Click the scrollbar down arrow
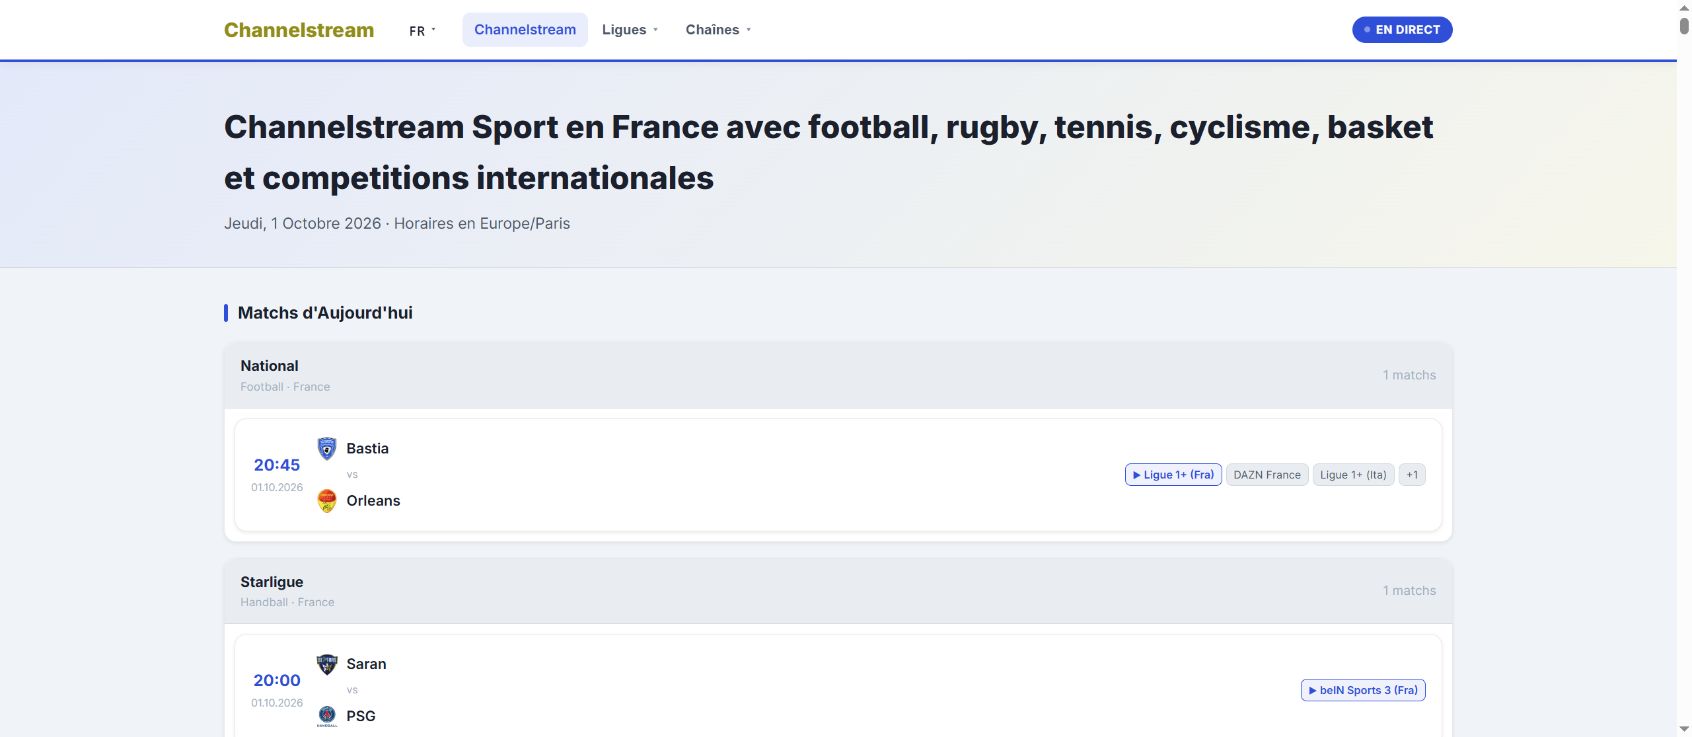Screen dimensions: 1692x737 pyautogui.click(x=1684, y=729)
